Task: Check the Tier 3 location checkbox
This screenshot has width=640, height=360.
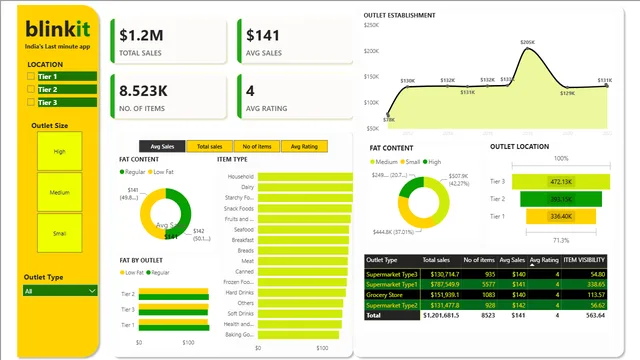Action: [31, 102]
